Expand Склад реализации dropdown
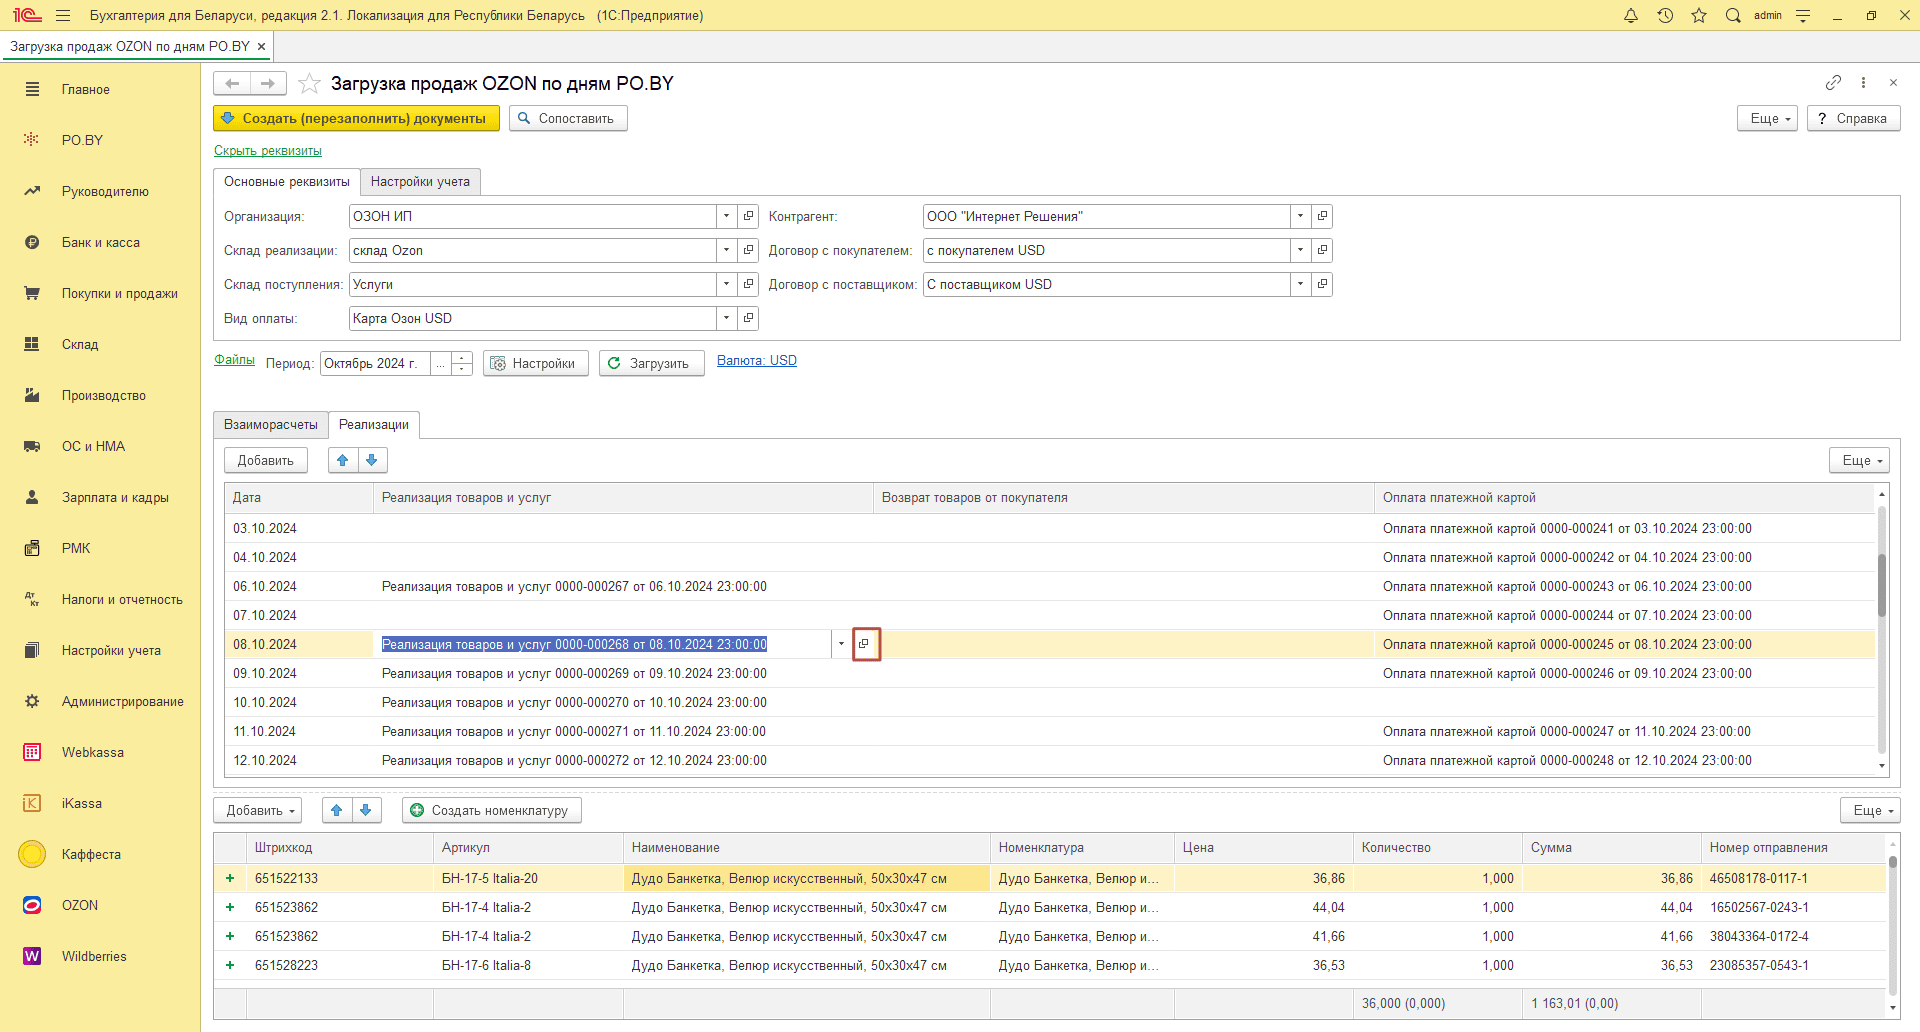The width and height of the screenshot is (1920, 1032). click(x=726, y=250)
